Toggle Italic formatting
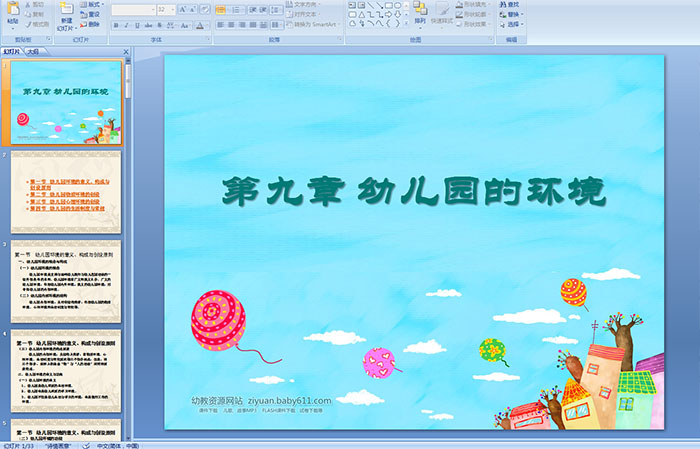Screen dimensions: 700x449 click(126, 25)
